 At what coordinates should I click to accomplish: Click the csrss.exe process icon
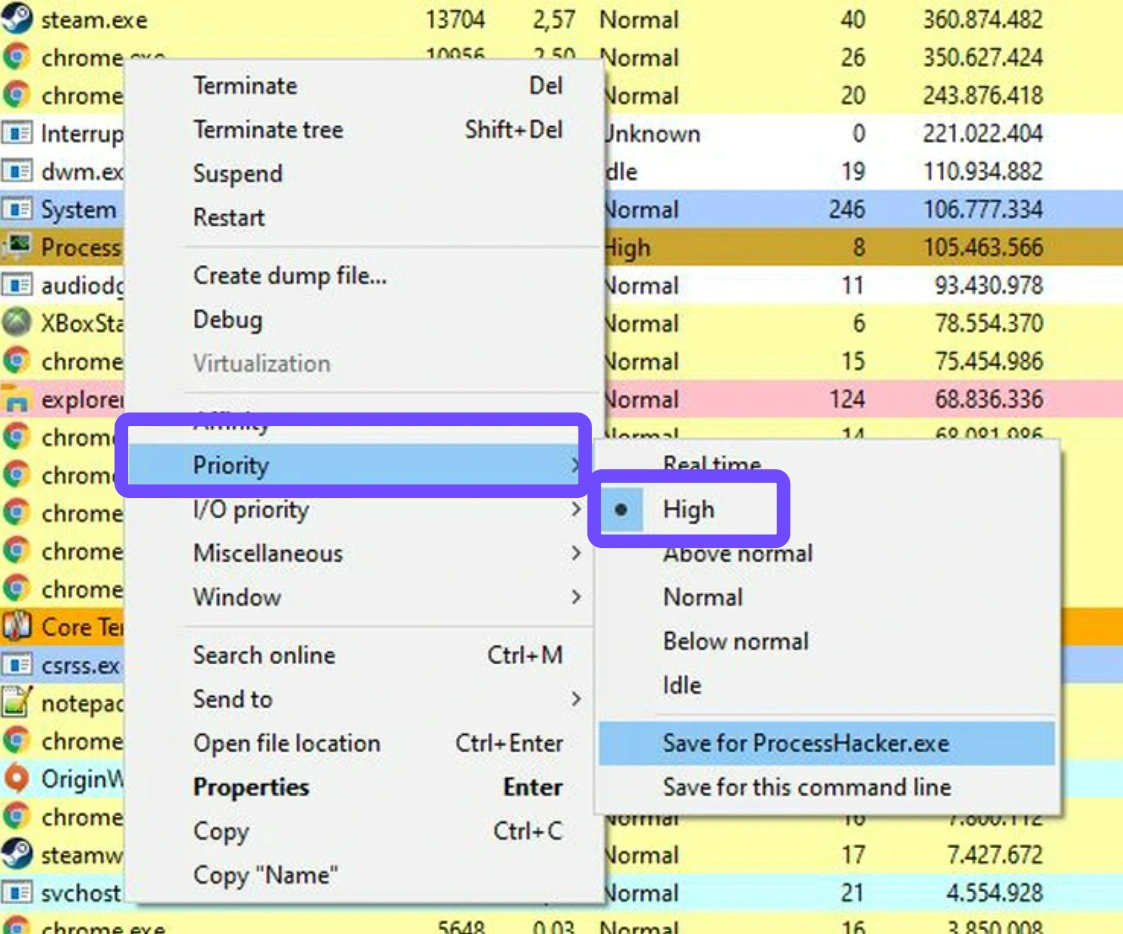16,665
